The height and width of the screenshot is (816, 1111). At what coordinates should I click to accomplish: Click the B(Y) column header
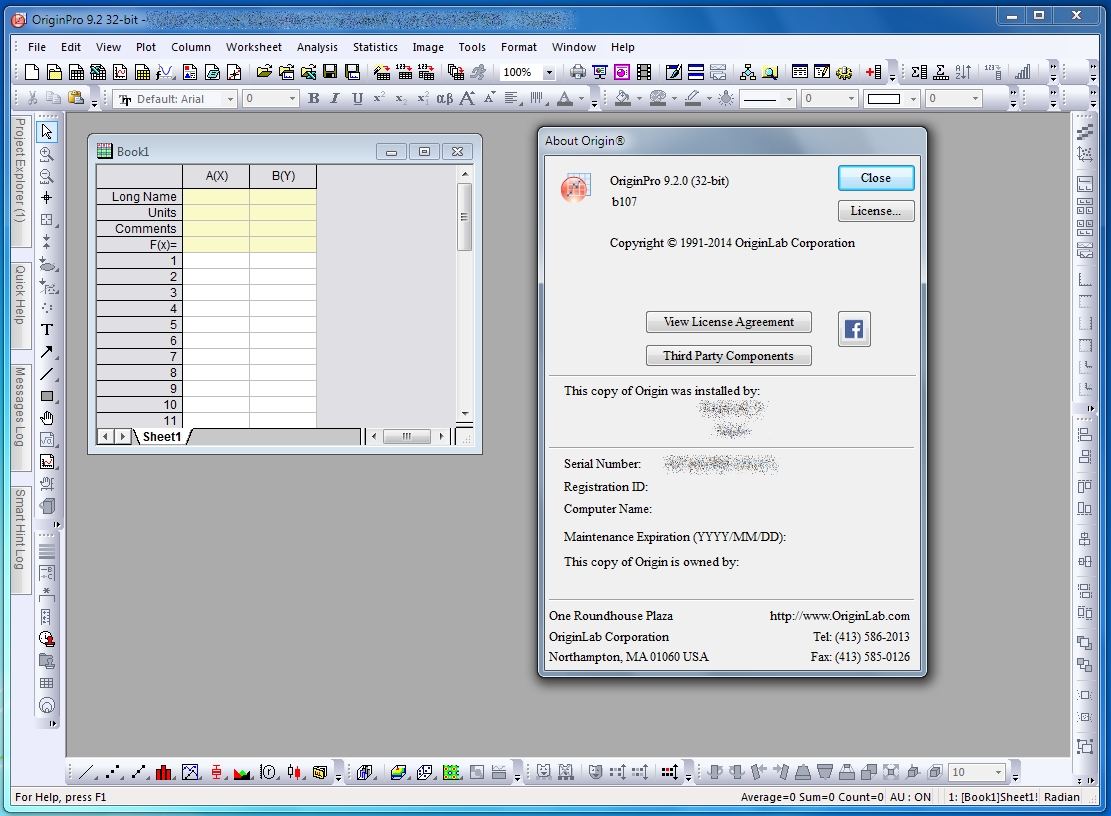(x=283, y=176)
